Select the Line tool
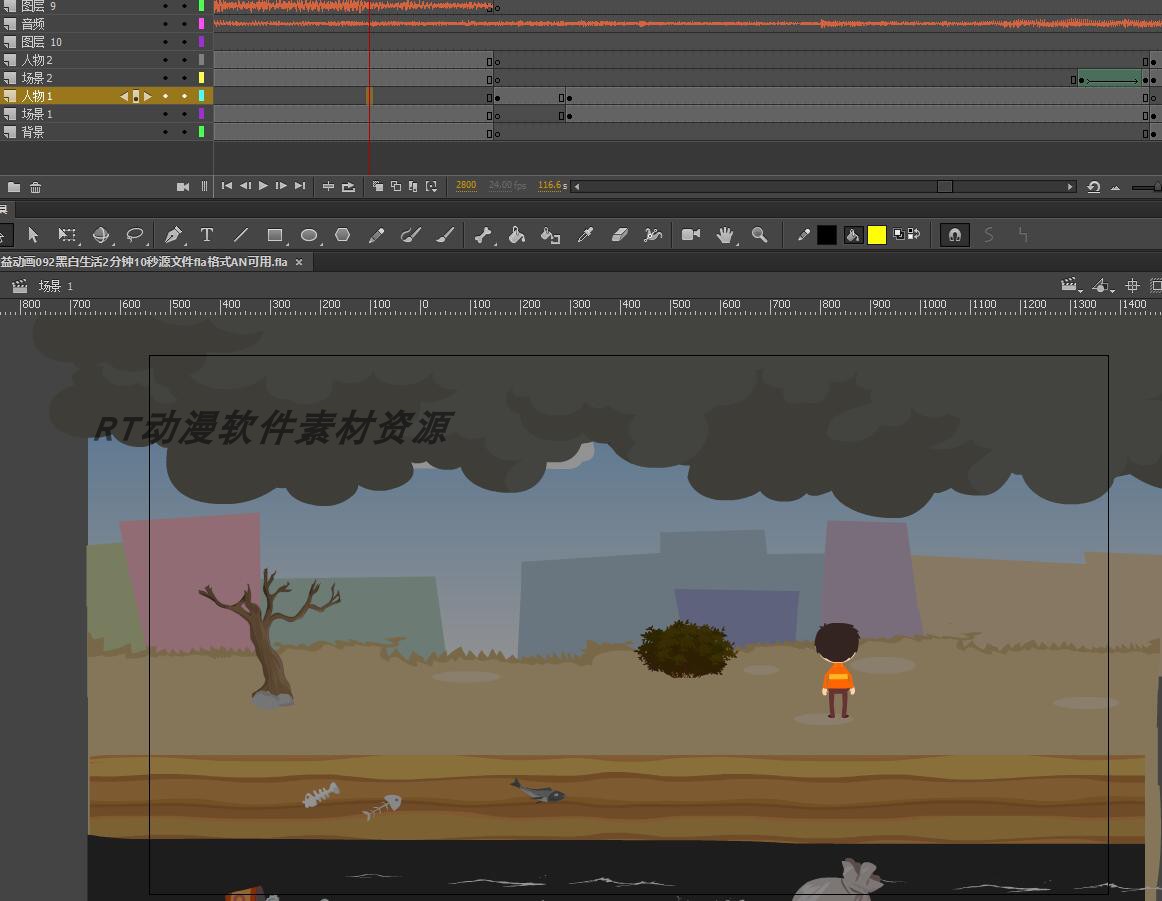The height and width of the screenshot is (901, 1162). [x=241, y=235]
